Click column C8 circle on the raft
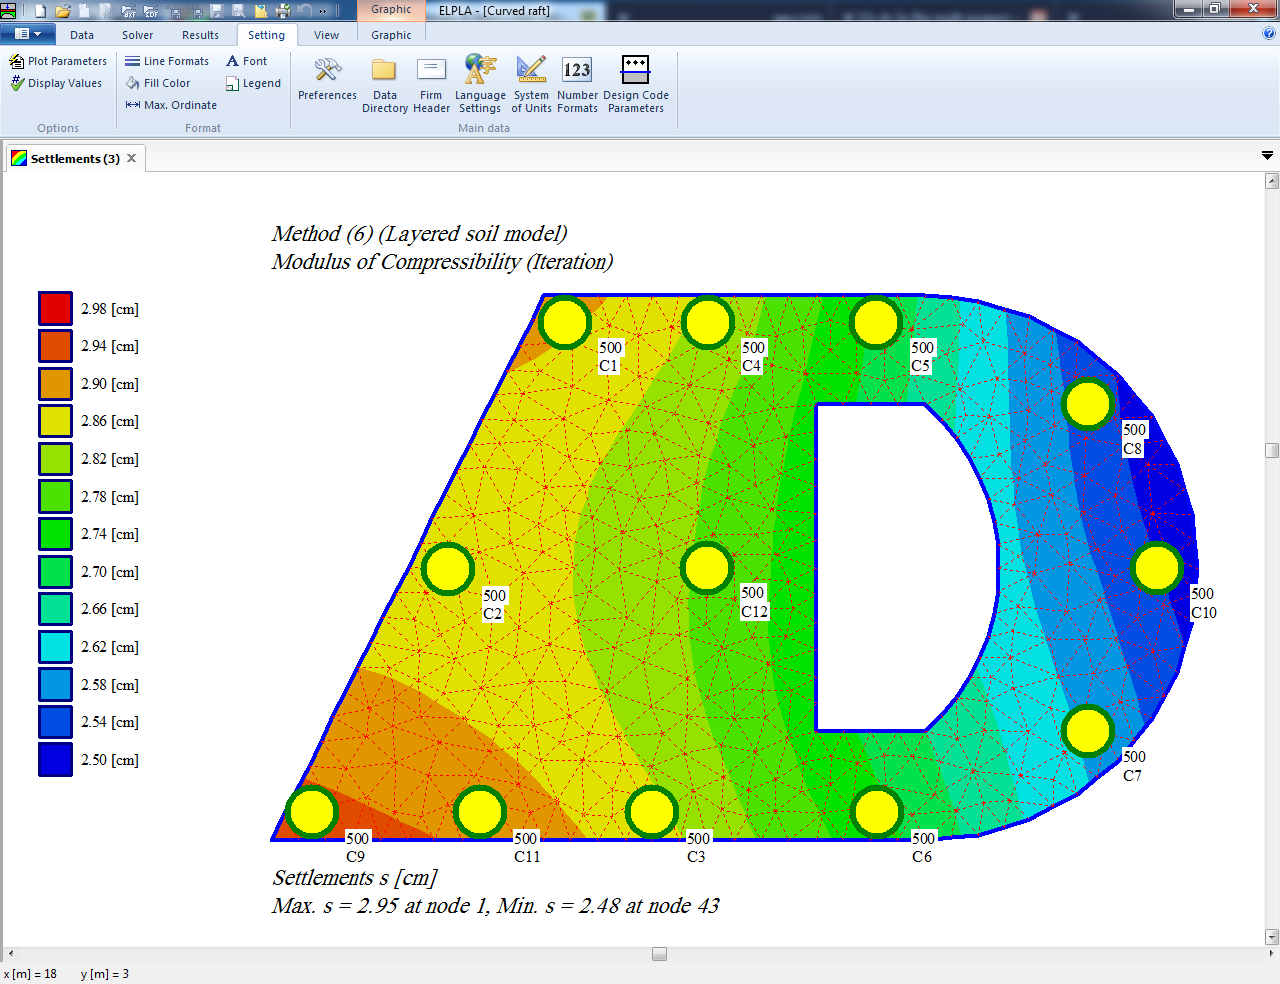This screenshot has width=1280, height=984. click(x=1088, y=404)
